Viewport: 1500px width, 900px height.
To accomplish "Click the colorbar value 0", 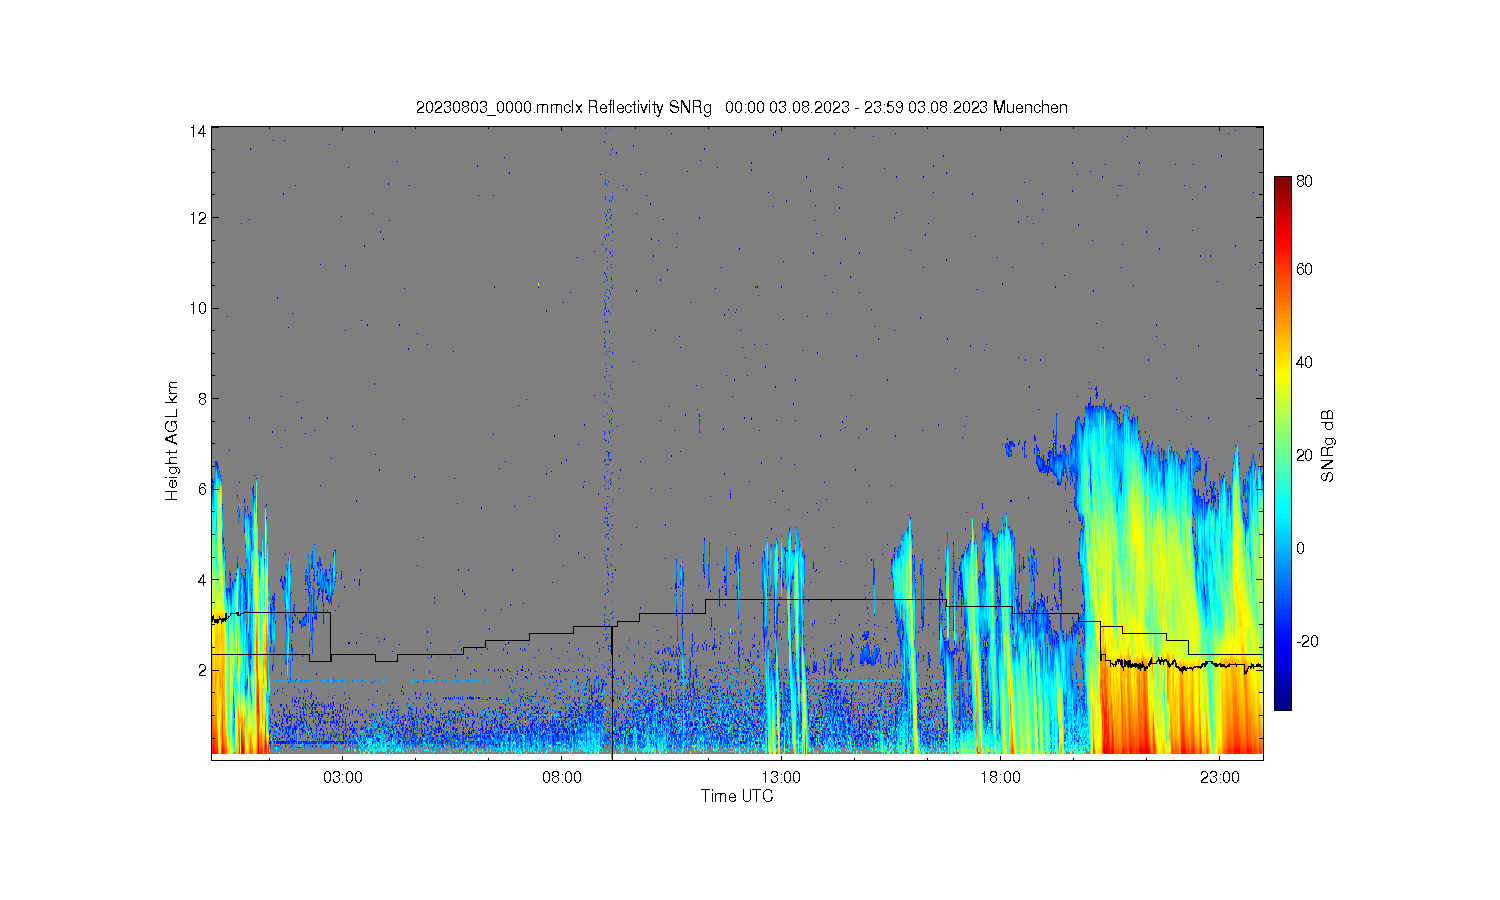I will coord(1301,549).
